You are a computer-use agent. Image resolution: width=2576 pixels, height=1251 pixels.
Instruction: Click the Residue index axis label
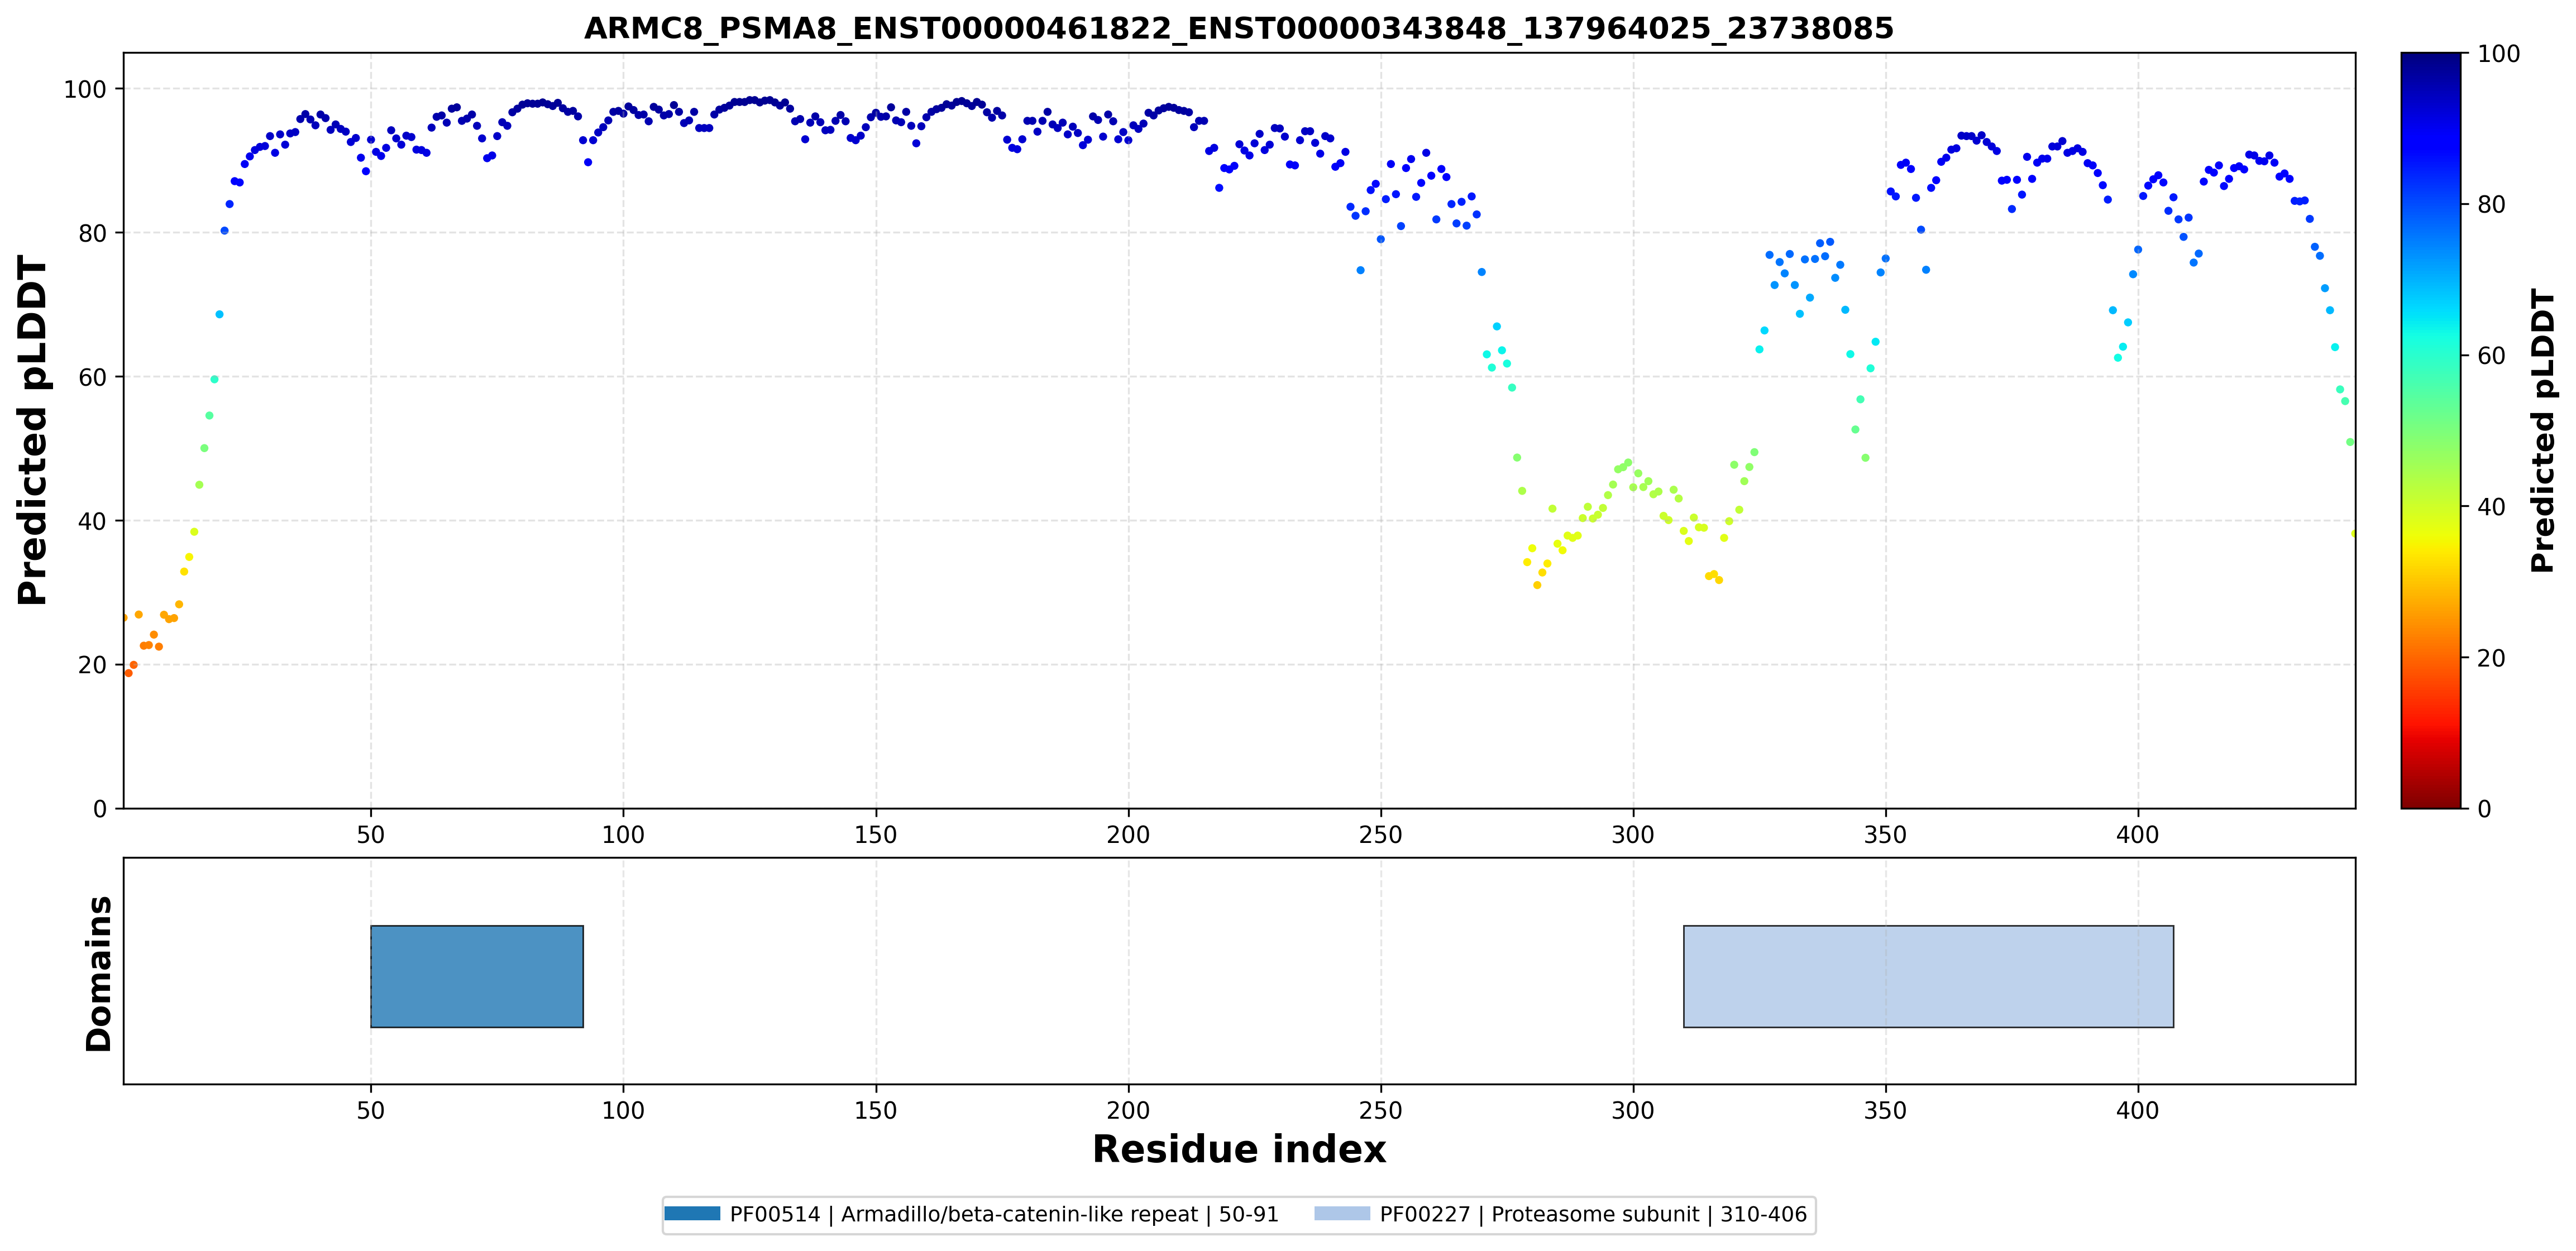click(x=1239, y=1150)
